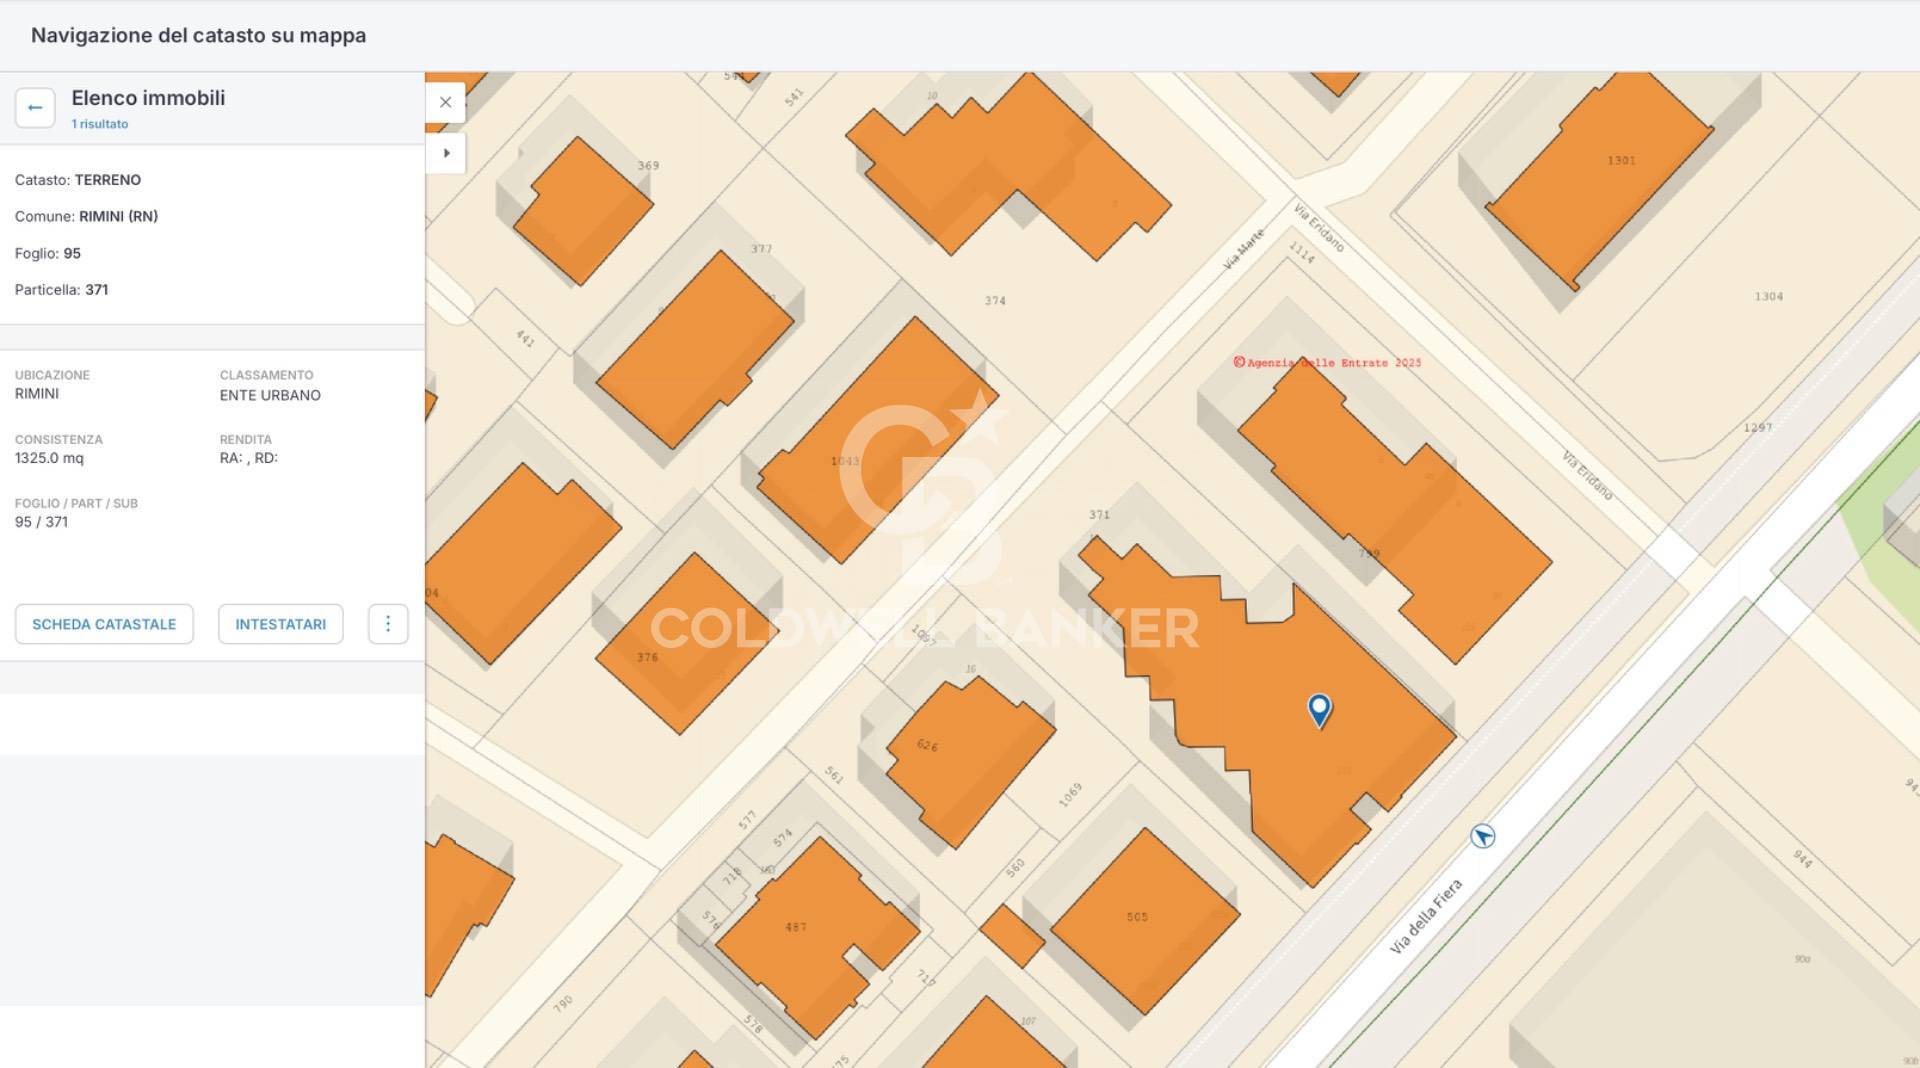Viewport: 1920px width, 1068px height.
Task: Click the 'ENTE URBANO' classification value
Action: pos(270,395)
